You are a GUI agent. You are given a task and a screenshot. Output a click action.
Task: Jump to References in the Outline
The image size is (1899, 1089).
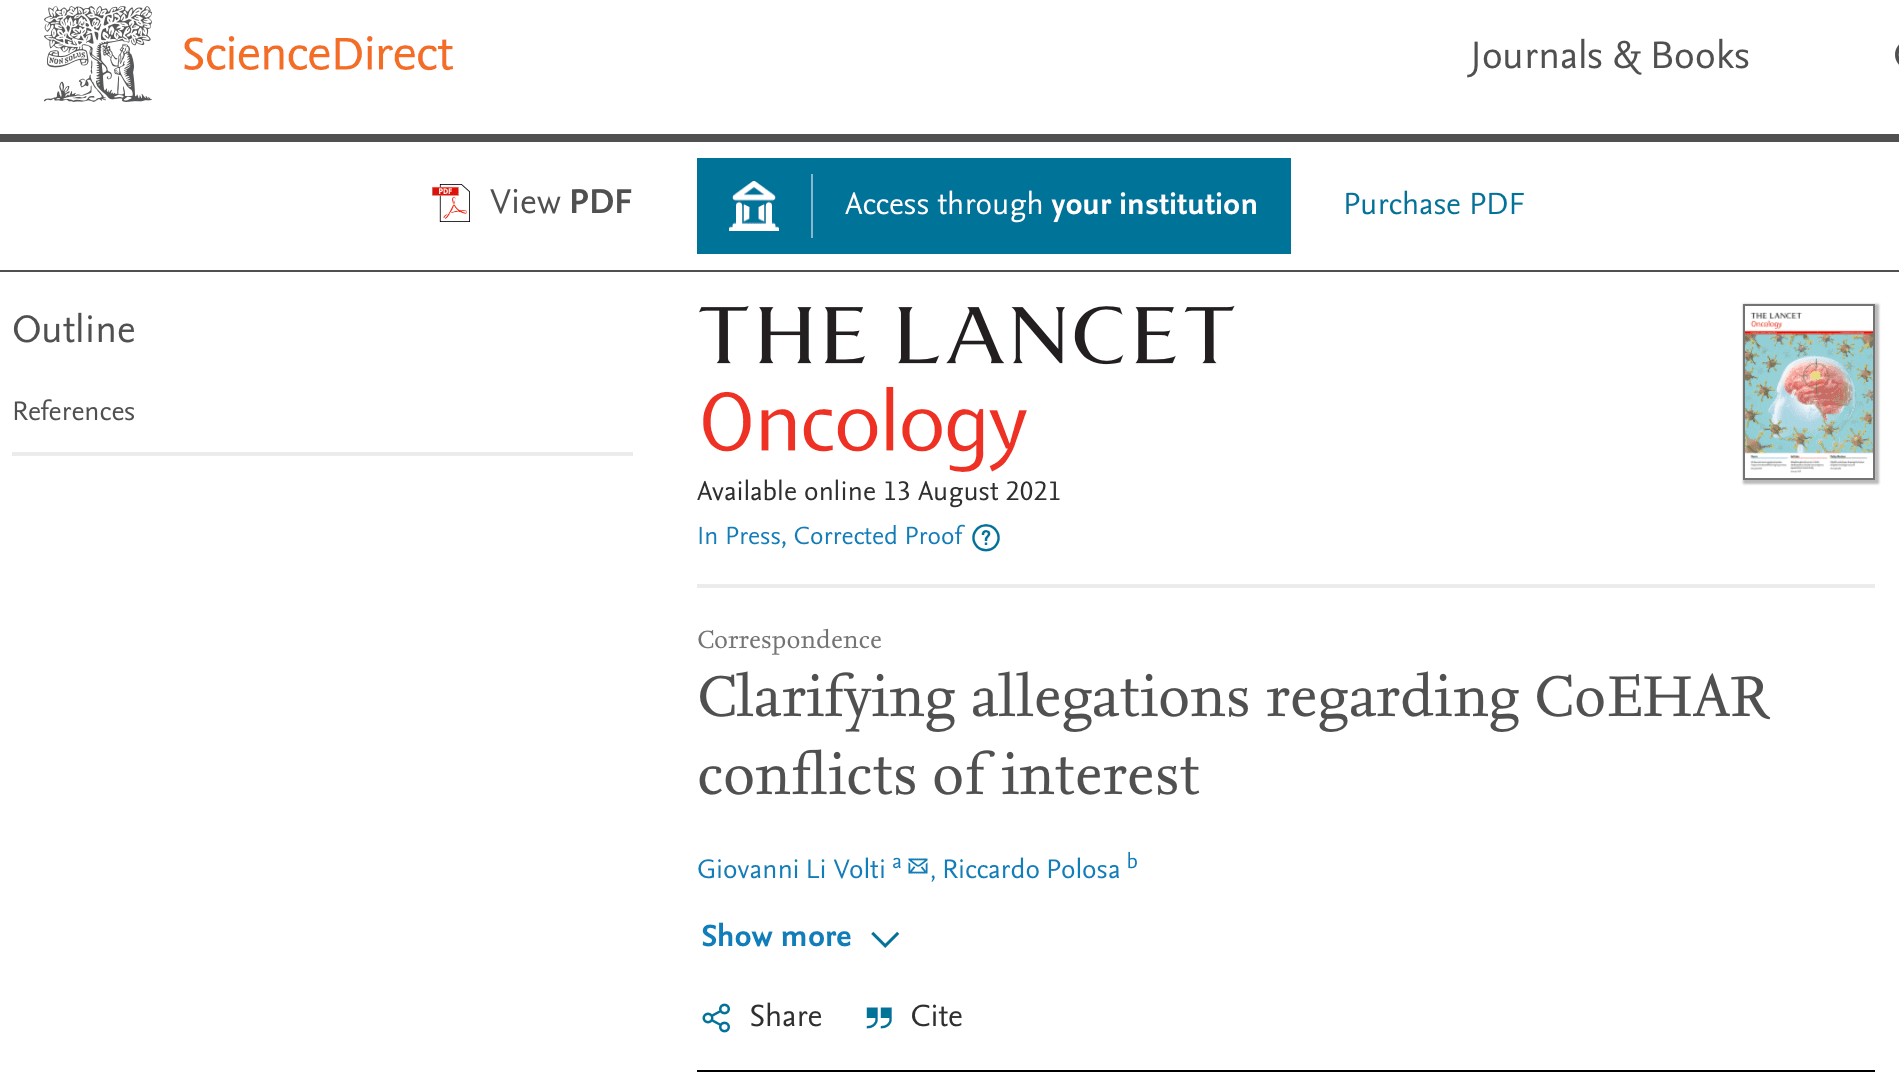point(74,411)
